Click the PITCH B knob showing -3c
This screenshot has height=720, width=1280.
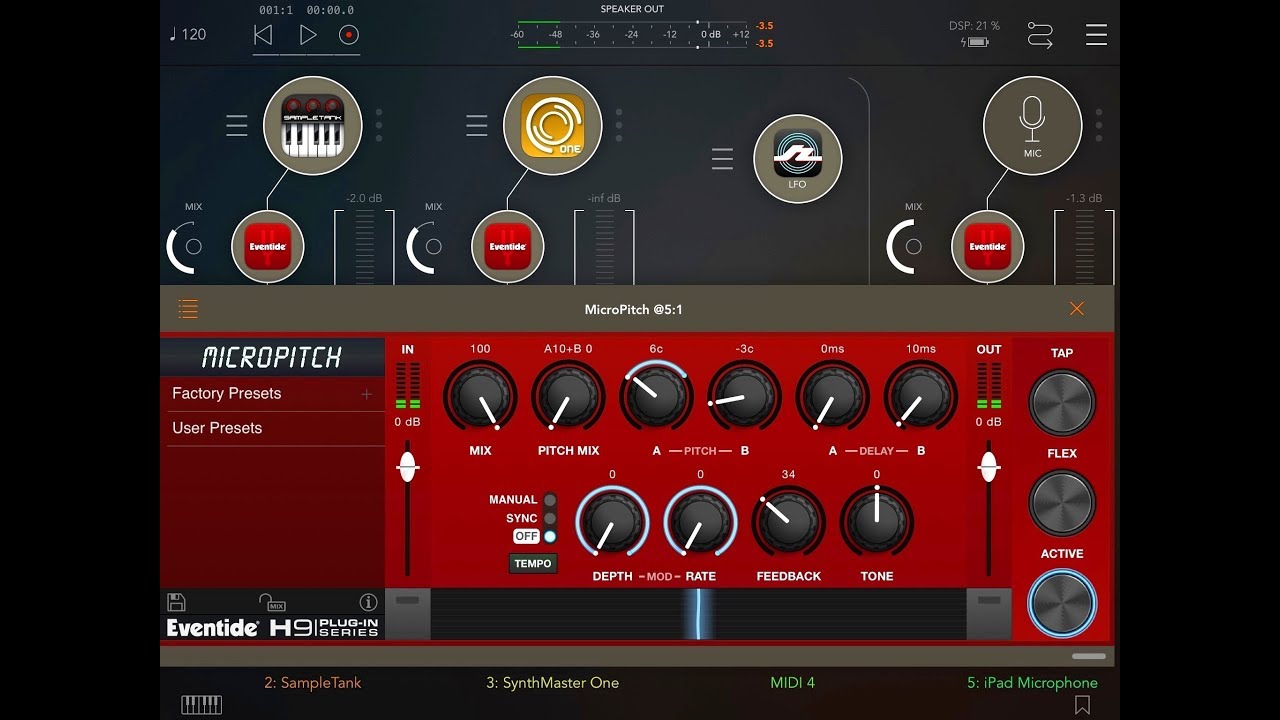pos(744,396)
